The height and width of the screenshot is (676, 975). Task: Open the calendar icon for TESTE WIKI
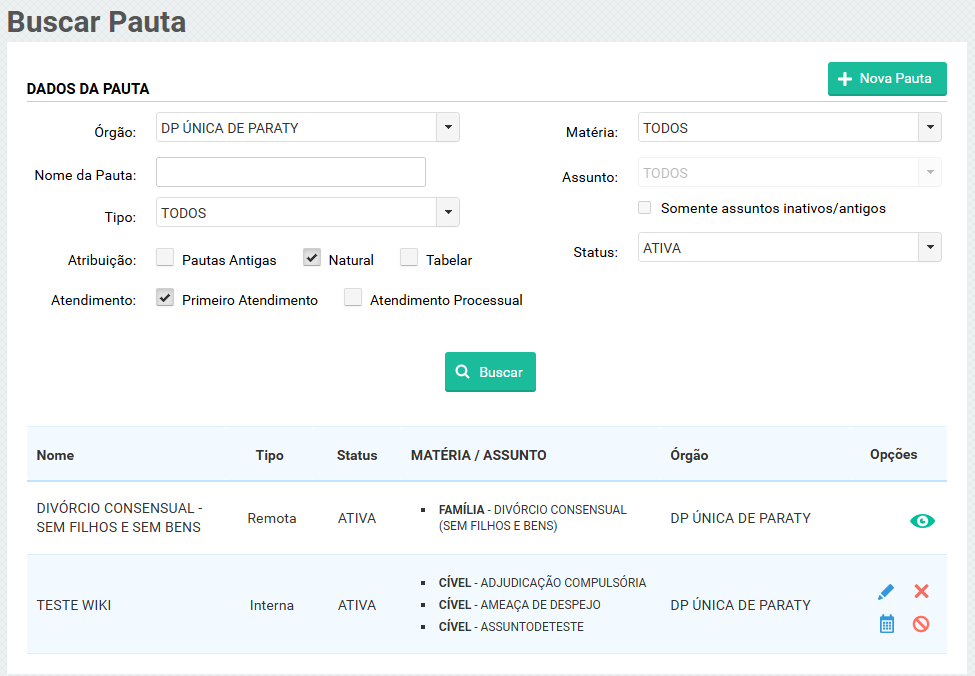coord(886,624)
